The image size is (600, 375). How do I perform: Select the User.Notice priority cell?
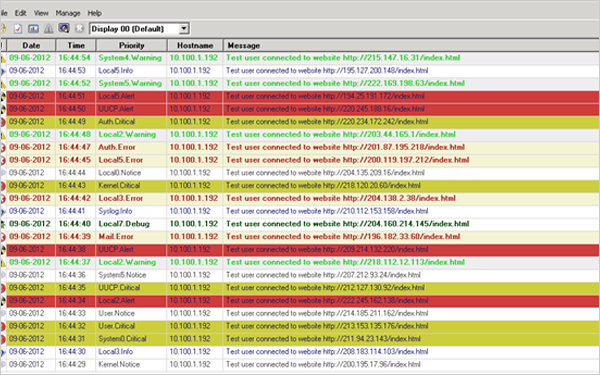point(131,313)
